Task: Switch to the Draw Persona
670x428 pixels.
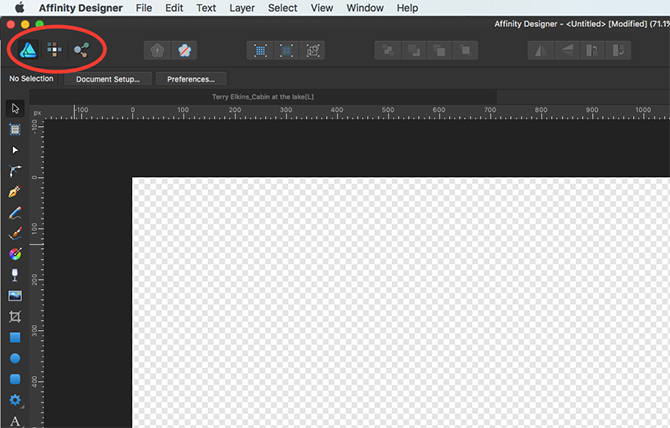Action: (25, 48)
